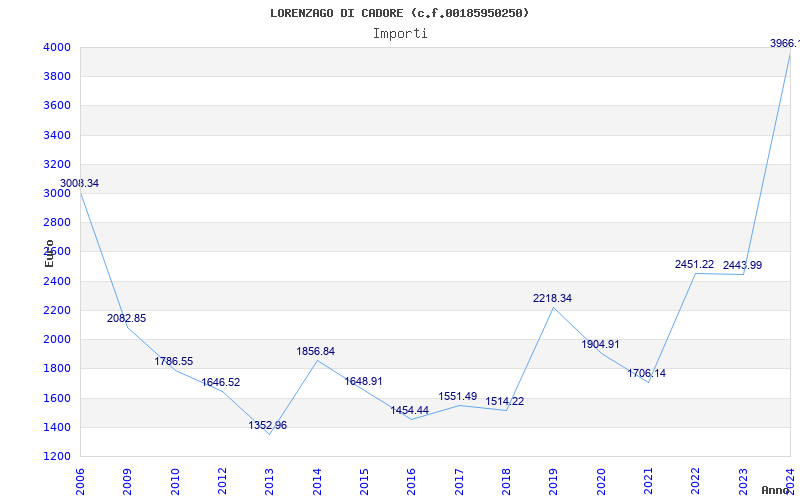
Task: Click the 2015 x-axis year label
Action: click(x=364, y=482)
